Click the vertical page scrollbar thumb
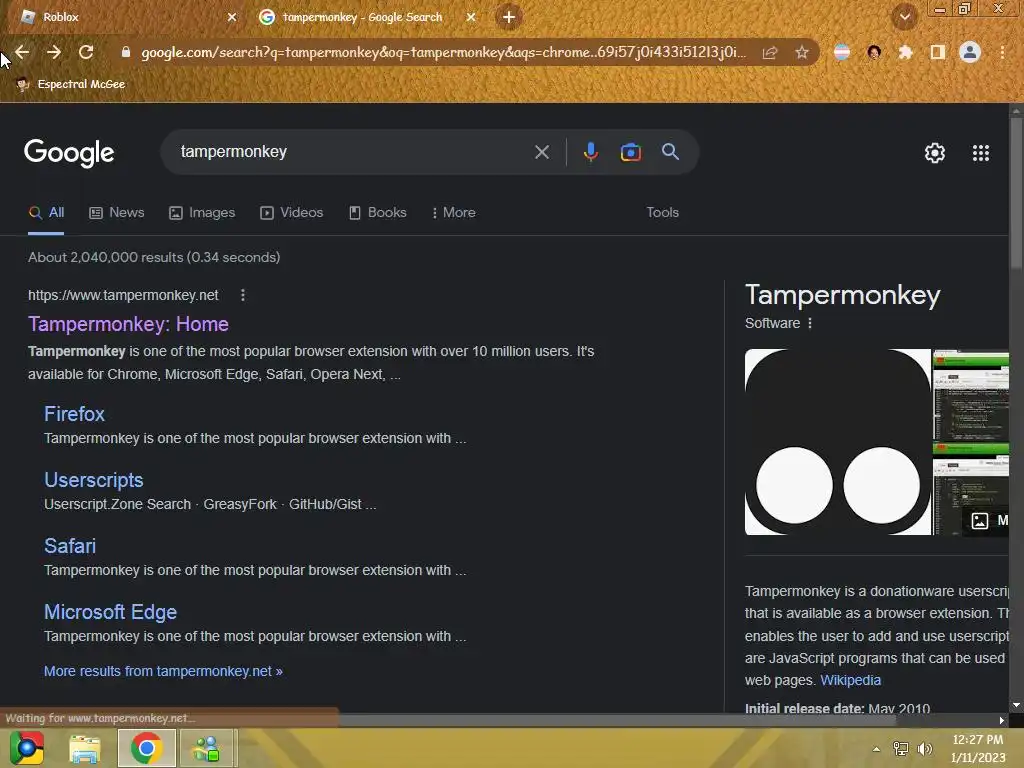1024x768 pixels. (x=1016, y=193)
